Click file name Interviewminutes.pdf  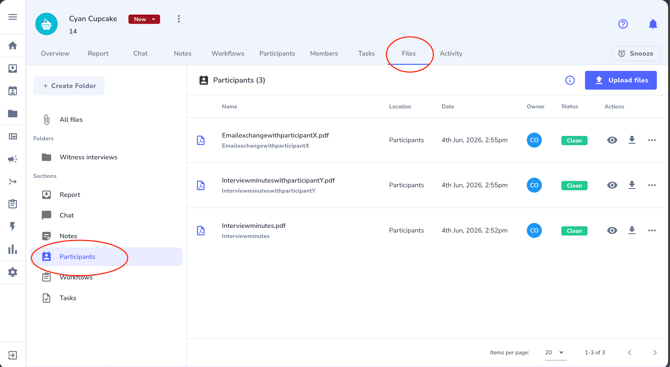tap(253, 226)
